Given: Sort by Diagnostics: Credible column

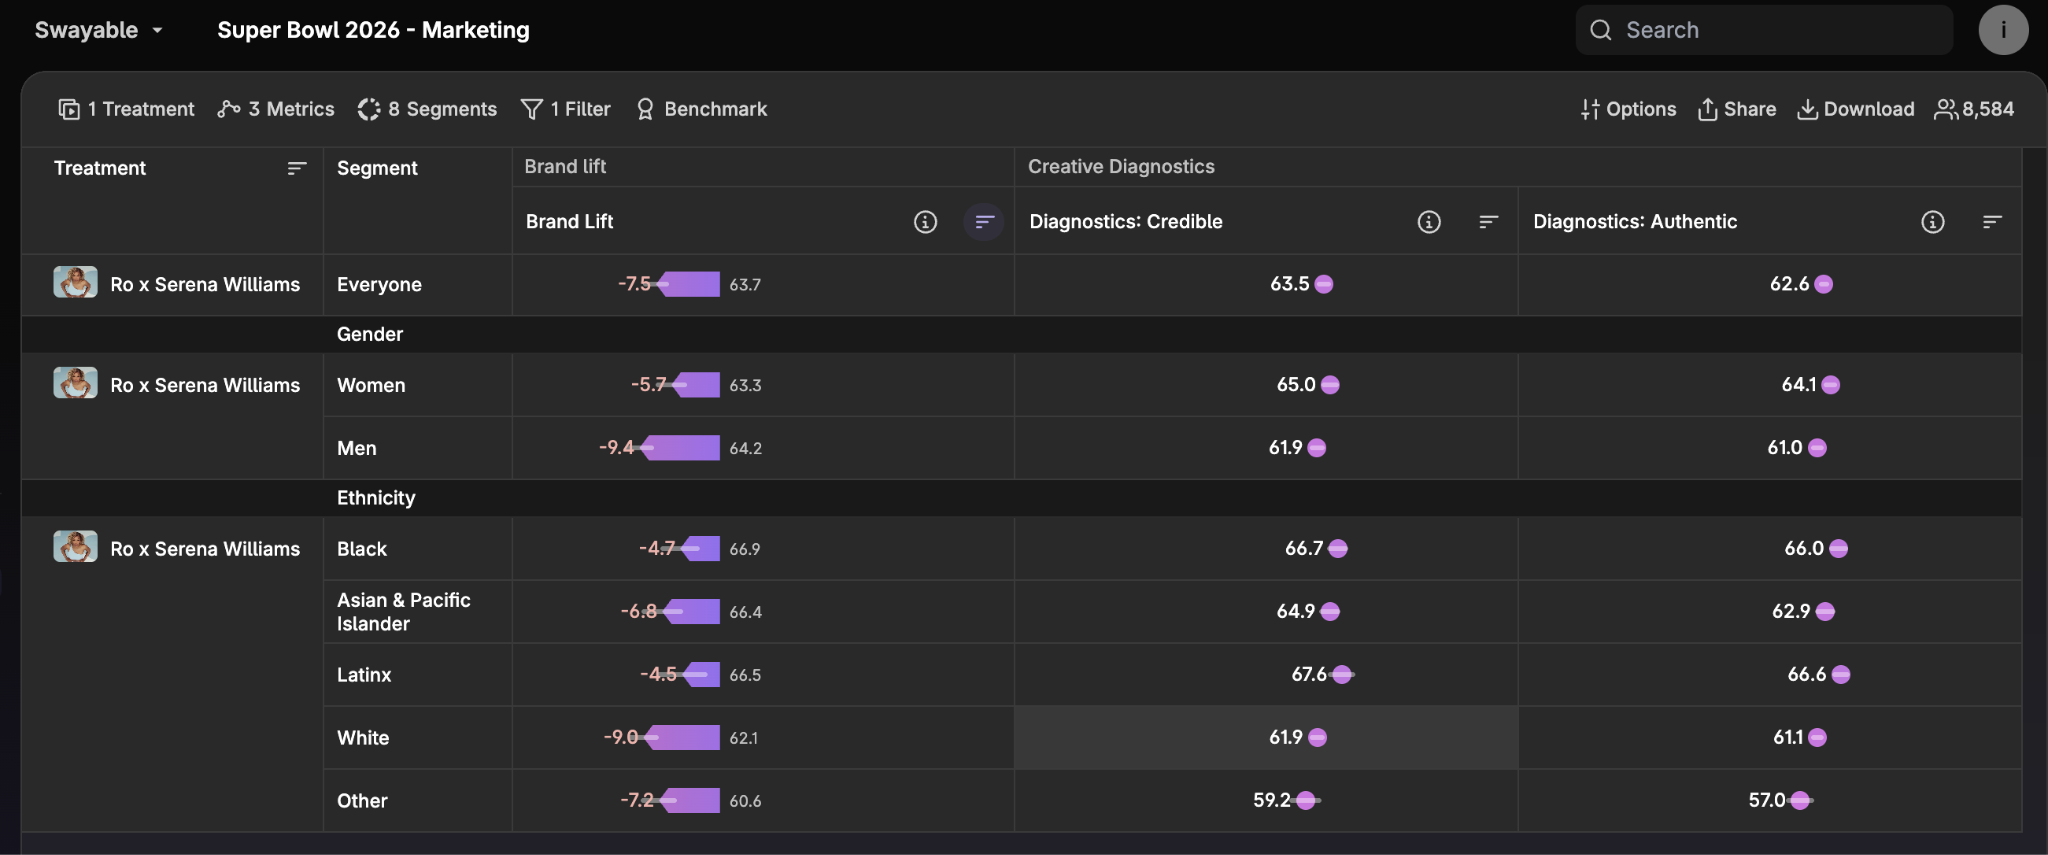Looking at the screenshot, I should pyautogui.click(x=1488, y=222).
